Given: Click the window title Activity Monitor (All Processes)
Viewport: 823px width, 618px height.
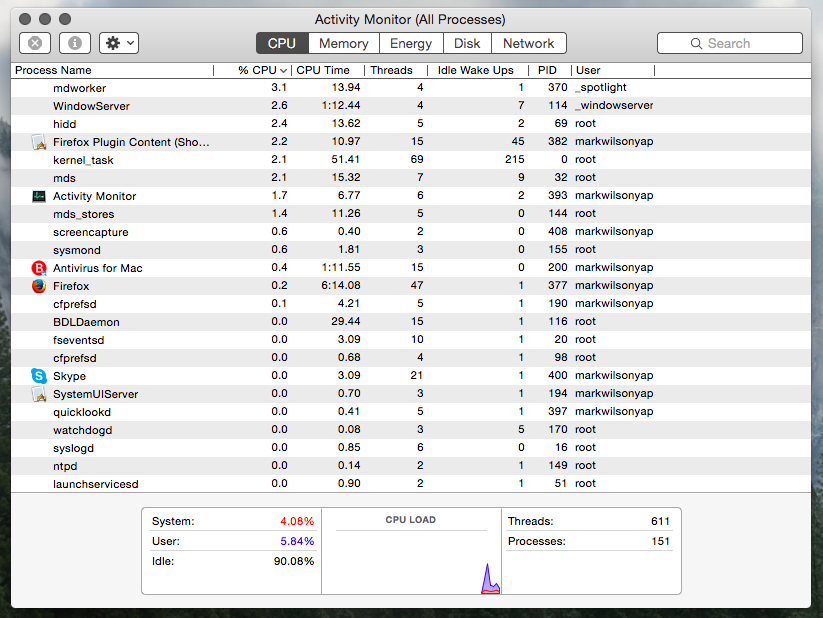Looking at the screenshot, I should 410,19.
